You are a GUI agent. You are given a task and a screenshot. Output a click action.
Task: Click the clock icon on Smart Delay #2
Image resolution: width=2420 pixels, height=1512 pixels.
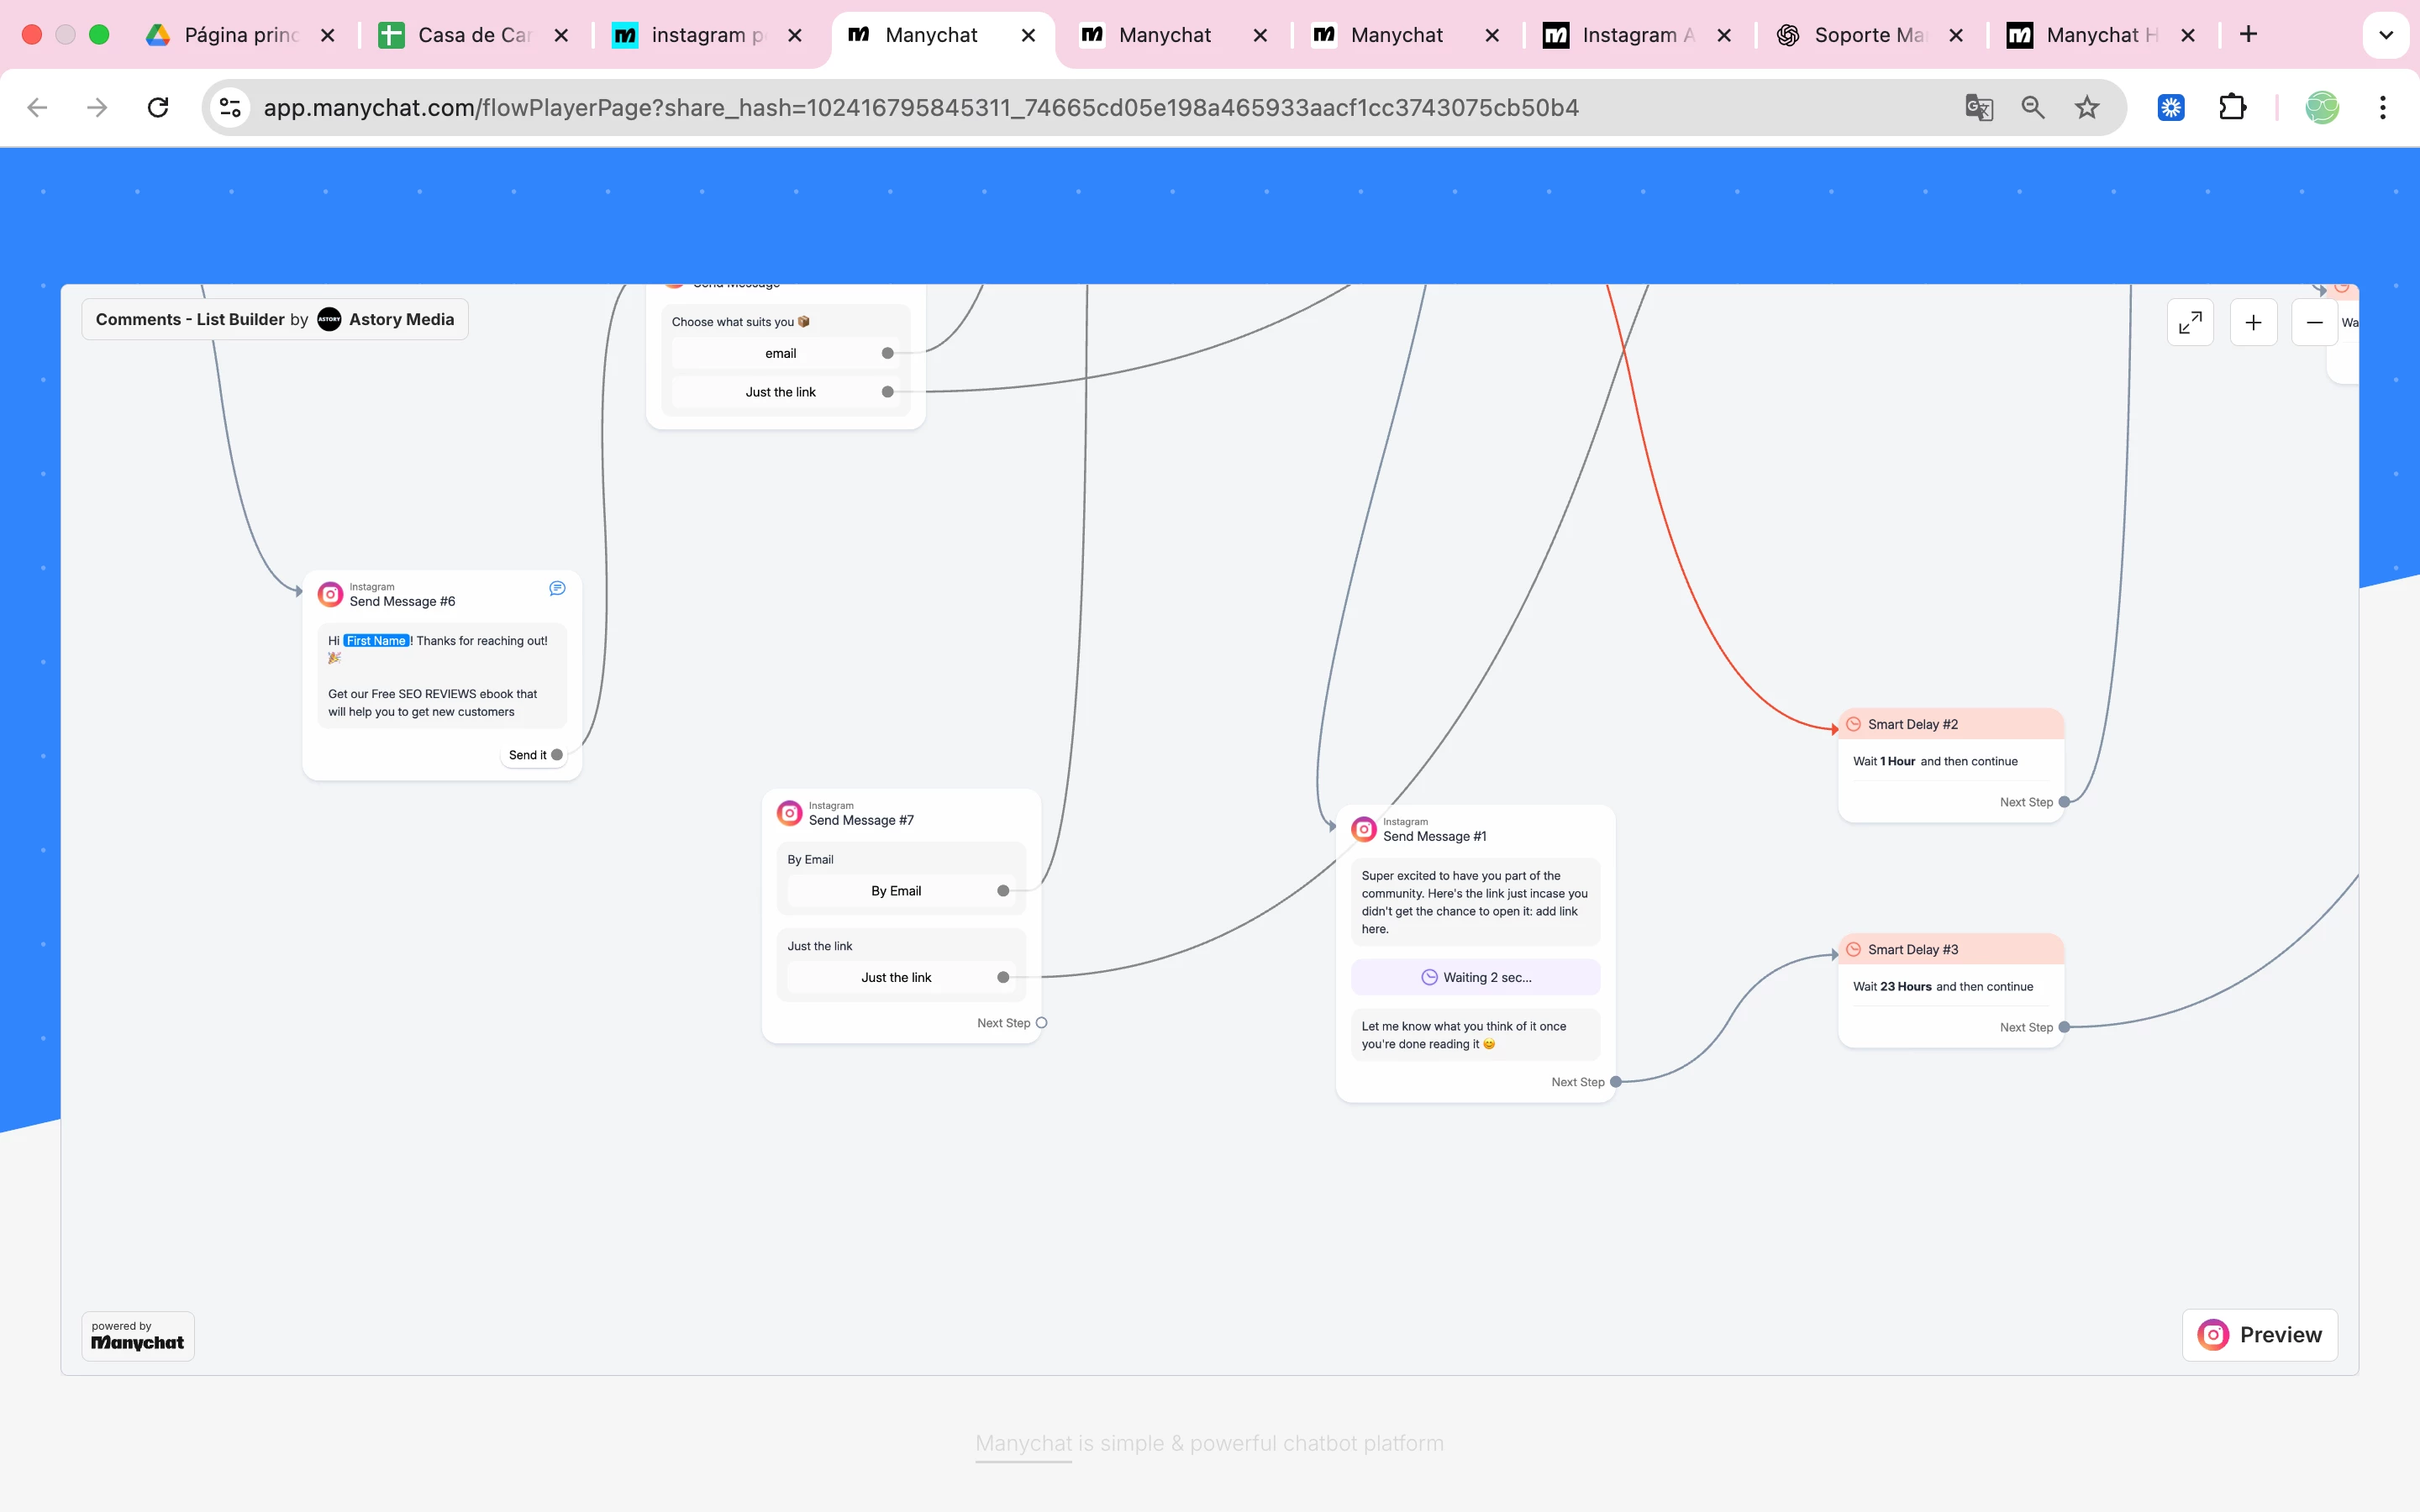click(1853, 724)
